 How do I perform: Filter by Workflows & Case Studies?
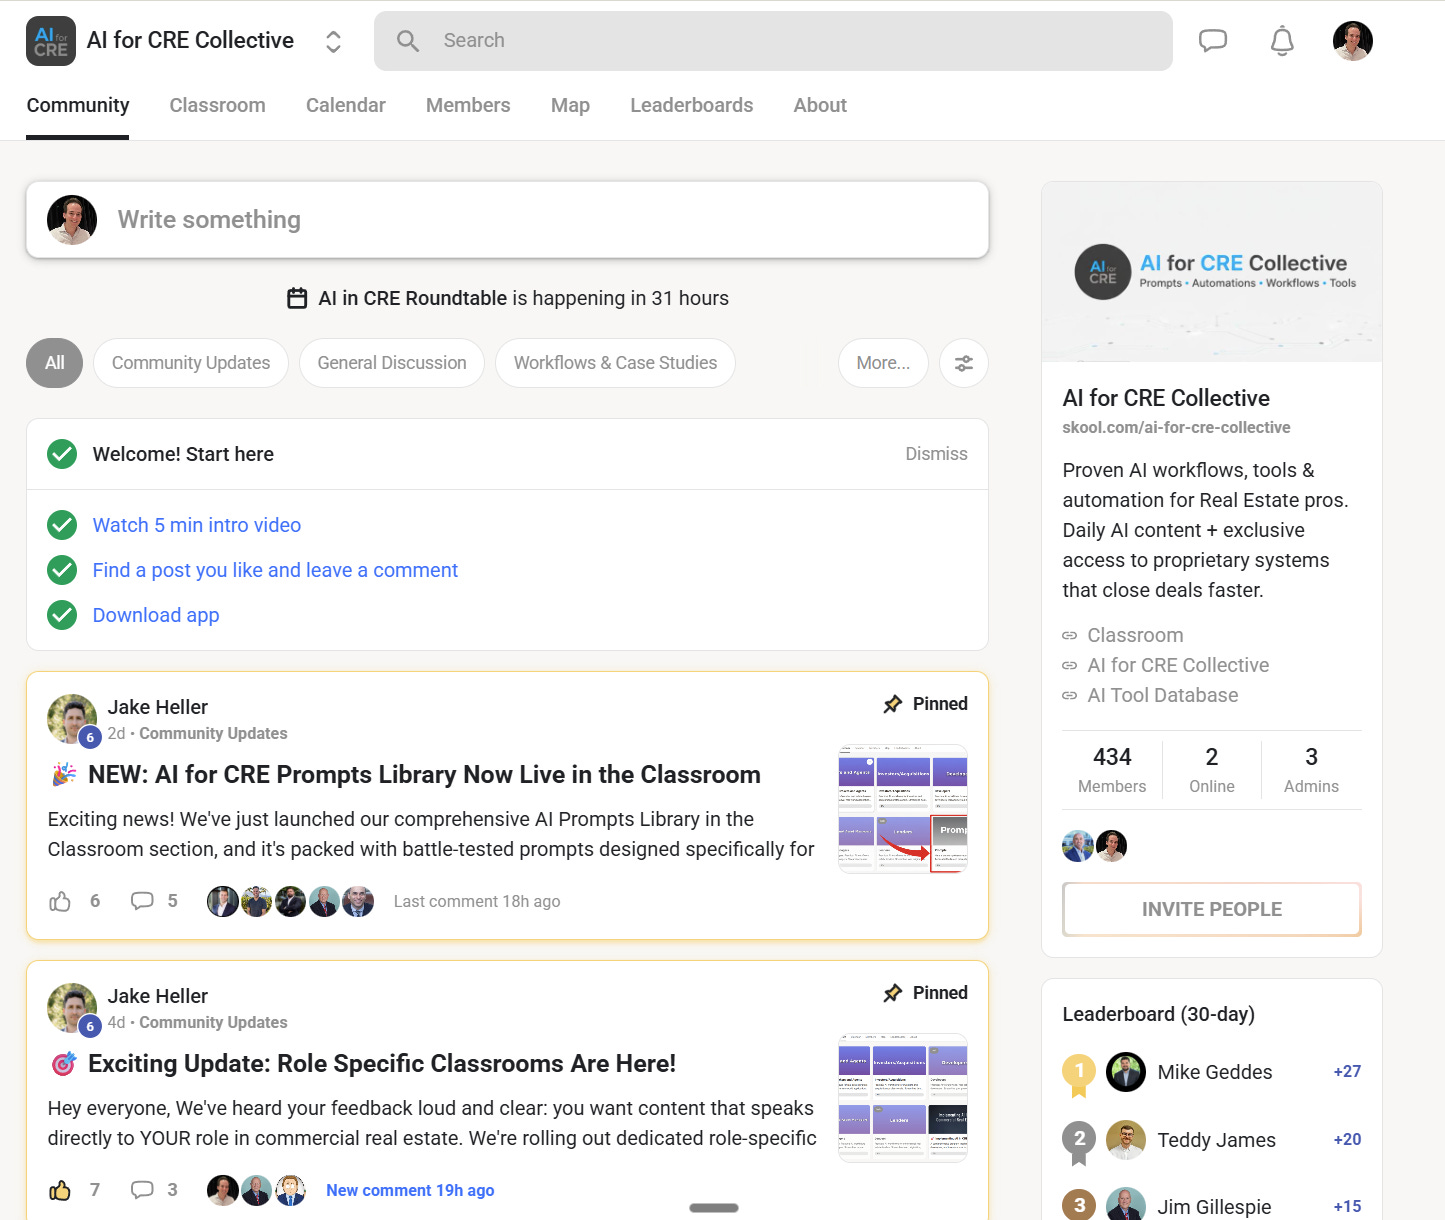(x=615, y=363)
